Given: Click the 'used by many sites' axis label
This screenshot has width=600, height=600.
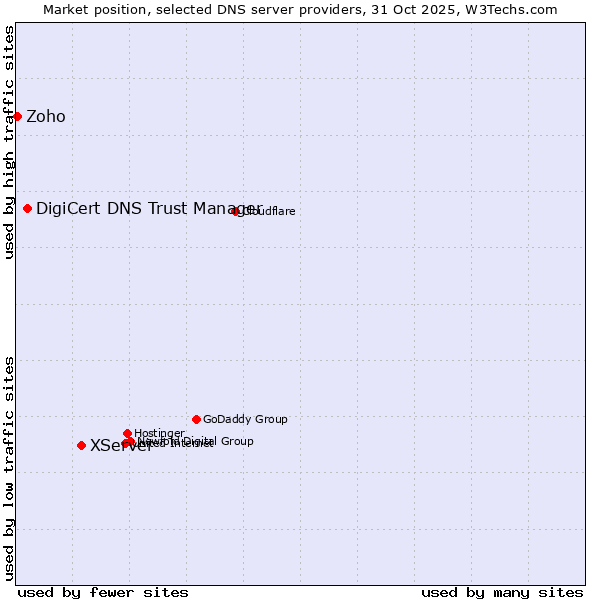Looking at the screenshot, I should [x=502, y=592].
